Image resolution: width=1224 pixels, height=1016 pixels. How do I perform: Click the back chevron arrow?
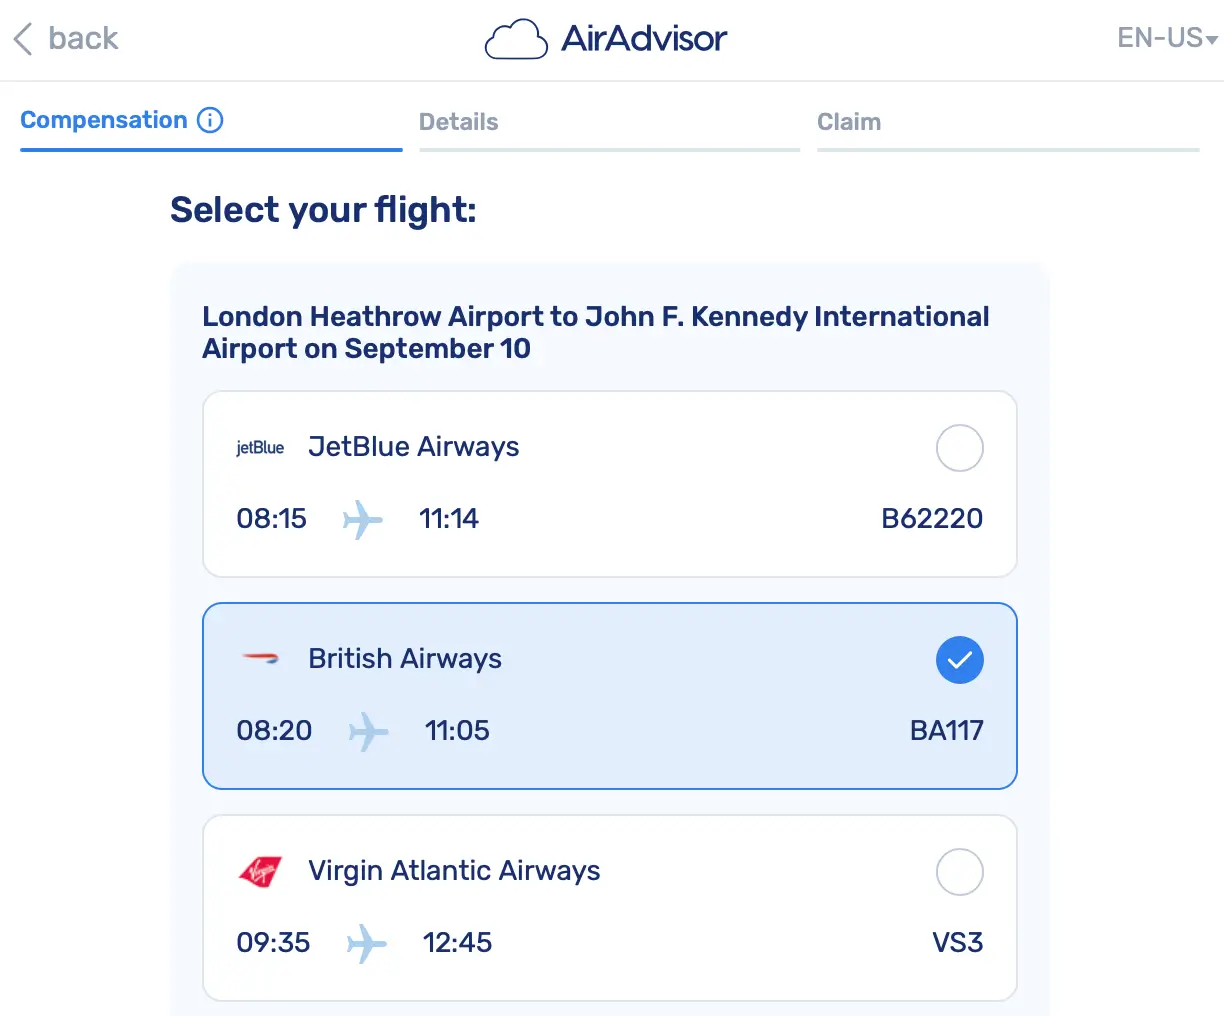pos(22,38)
